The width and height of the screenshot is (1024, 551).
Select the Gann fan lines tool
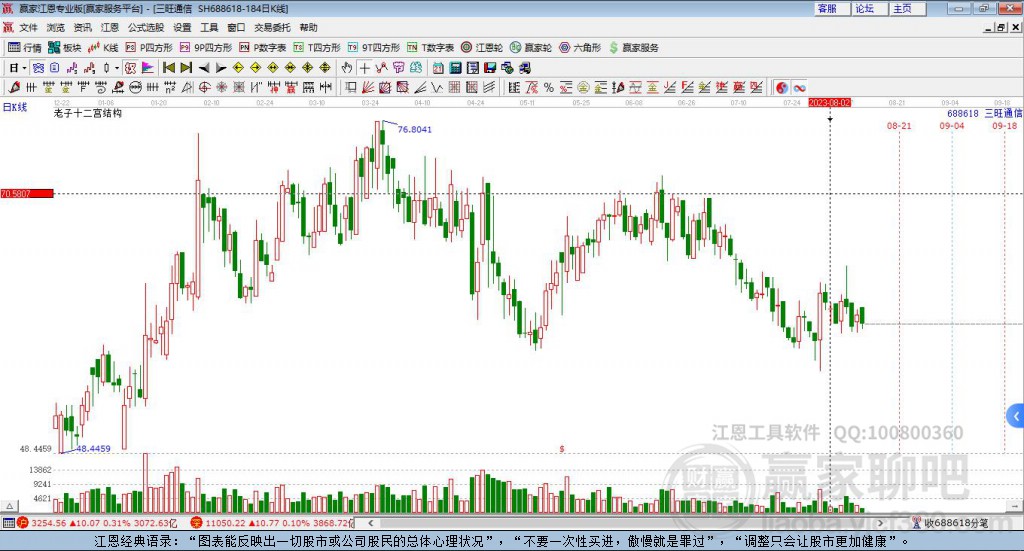(x=368, y=87)
